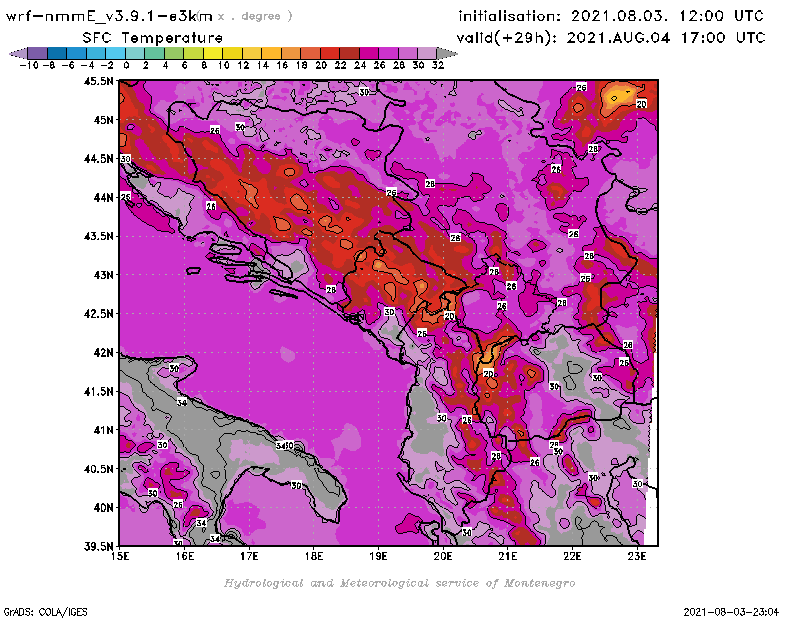Pick the legend swatch between 30 and 32
The height and width of the screenshot is (618, 800).
[427, 53]
